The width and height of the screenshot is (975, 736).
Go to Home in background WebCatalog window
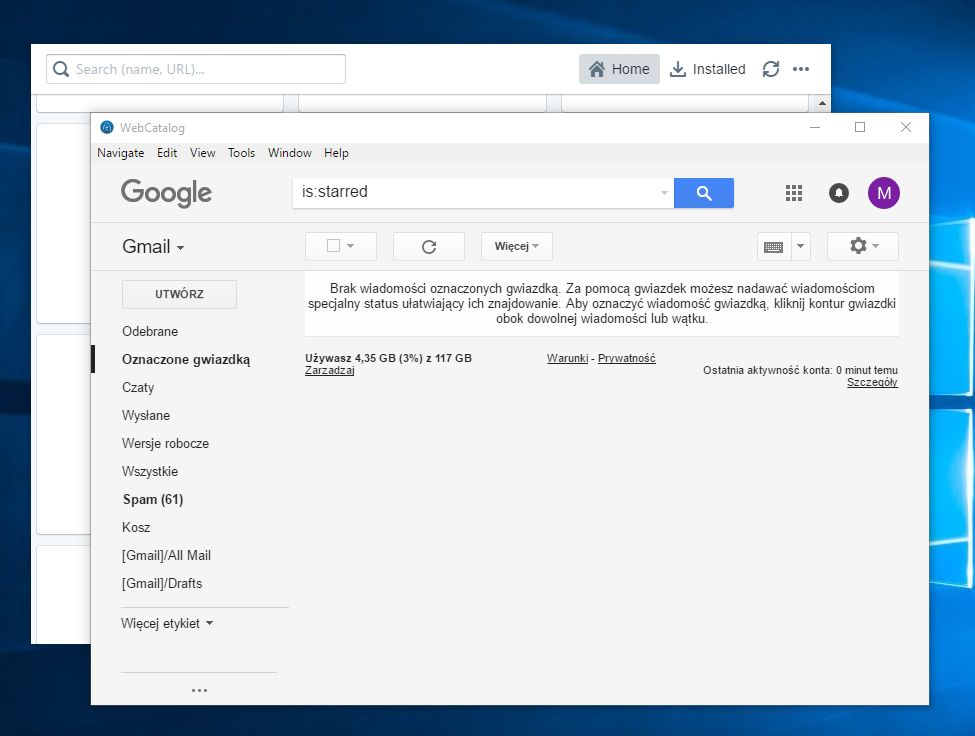(x=619, y=69)
